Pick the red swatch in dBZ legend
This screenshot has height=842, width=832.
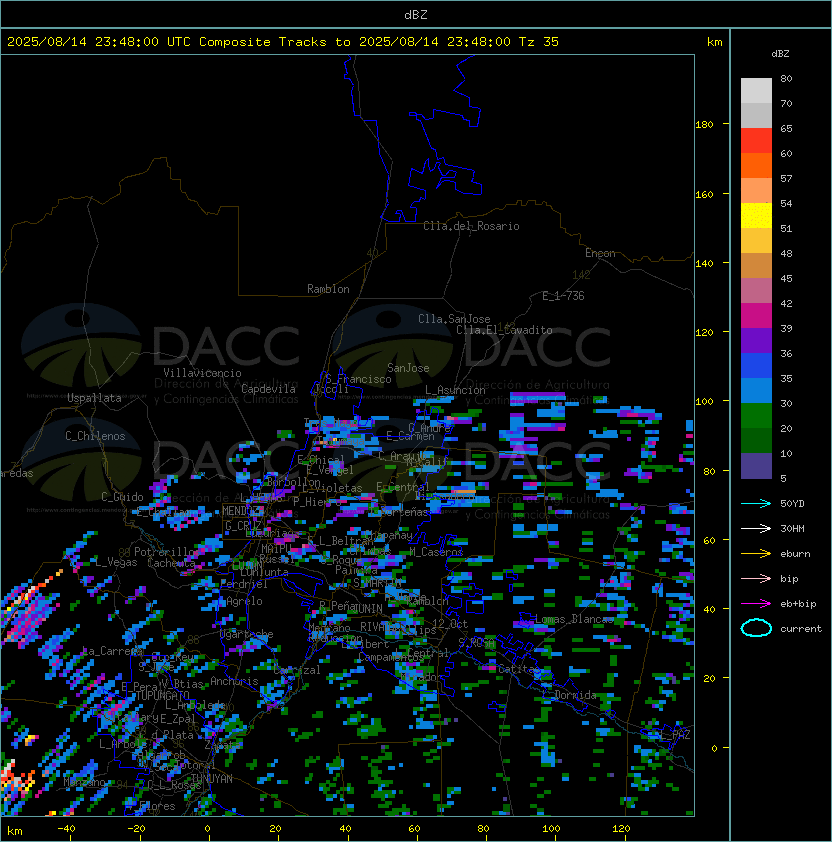756,141
